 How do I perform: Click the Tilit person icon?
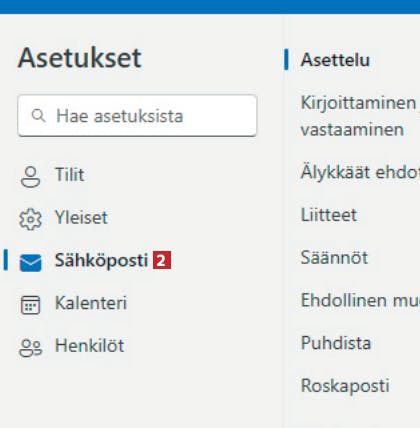coord(30,177)
